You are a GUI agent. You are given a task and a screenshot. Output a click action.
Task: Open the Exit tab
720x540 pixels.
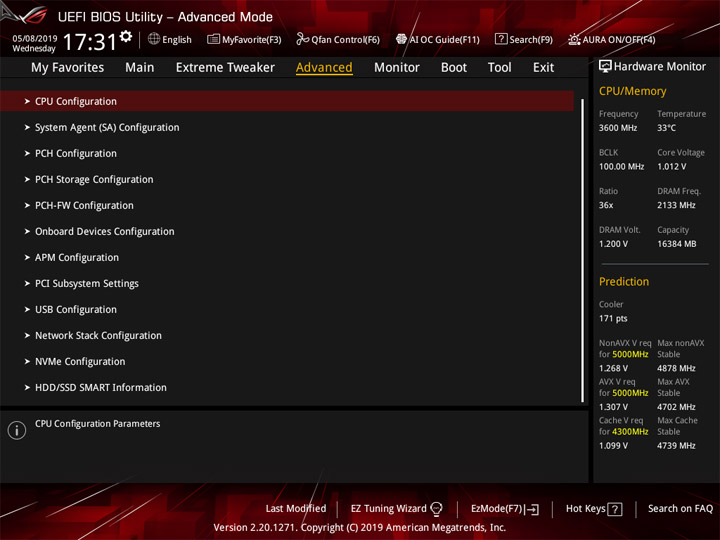543,68
